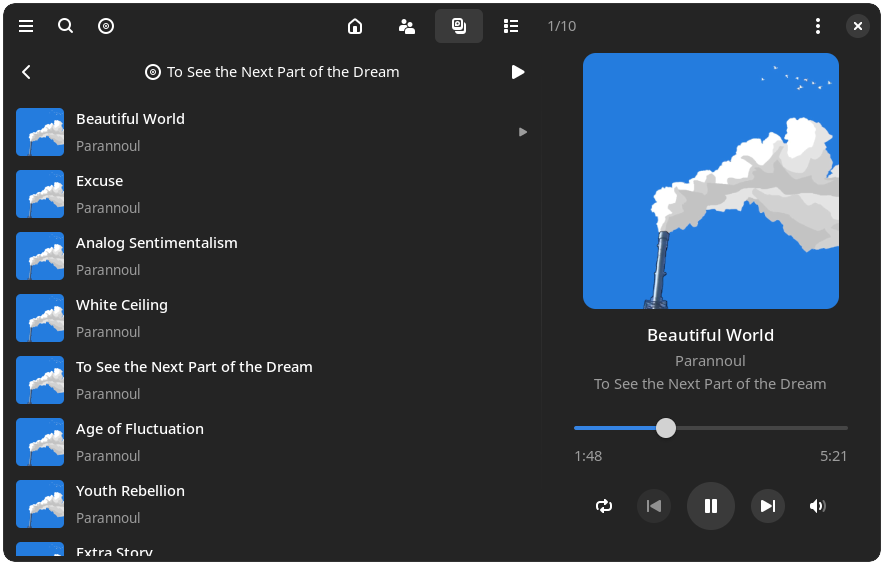The width and height of the screenshot is (884, 566).
Task: Skip to the next track
Action: tap(768, 506)
